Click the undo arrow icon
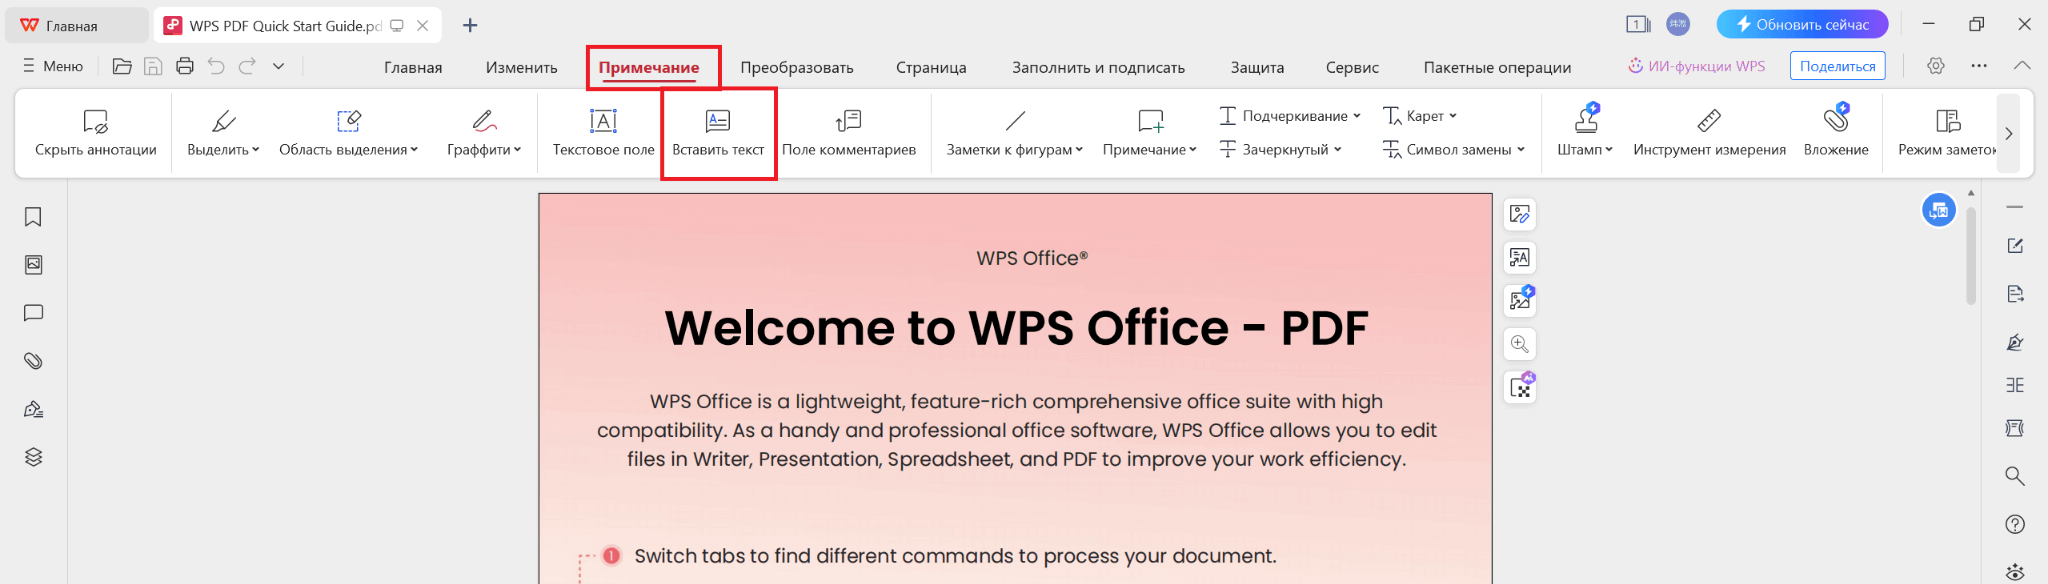 coord(216,66)
